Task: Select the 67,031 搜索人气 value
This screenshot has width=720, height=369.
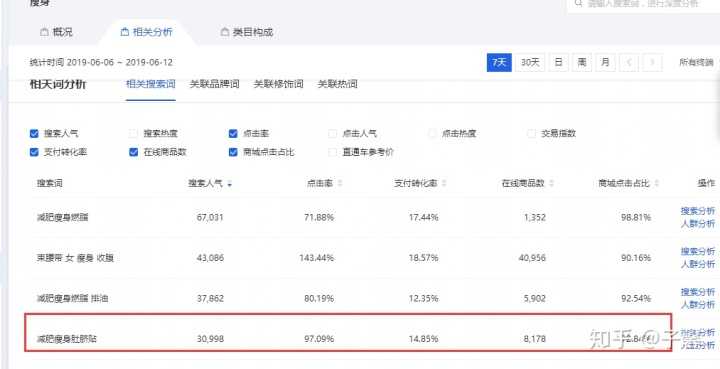Action: (210, 218)
